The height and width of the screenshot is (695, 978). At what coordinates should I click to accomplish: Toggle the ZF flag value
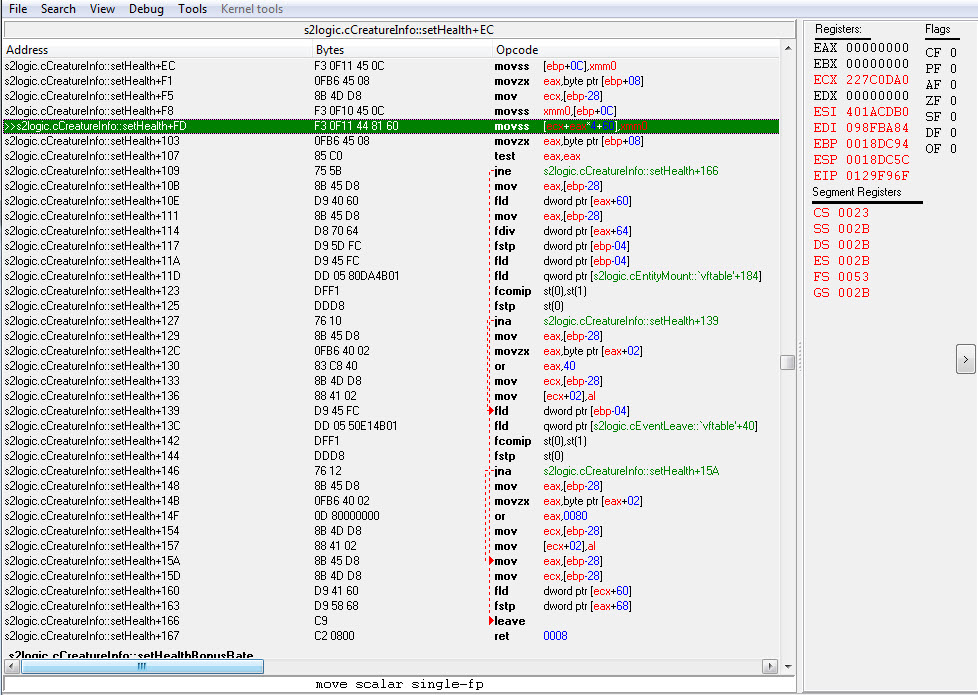click(954, 101)
